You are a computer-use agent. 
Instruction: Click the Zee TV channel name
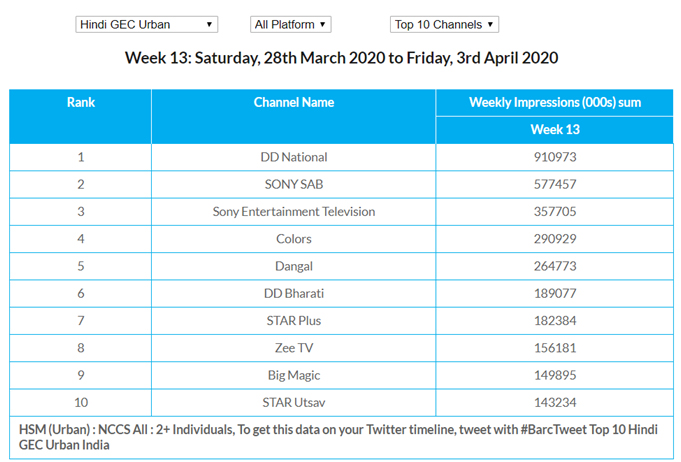coord(294,347)
